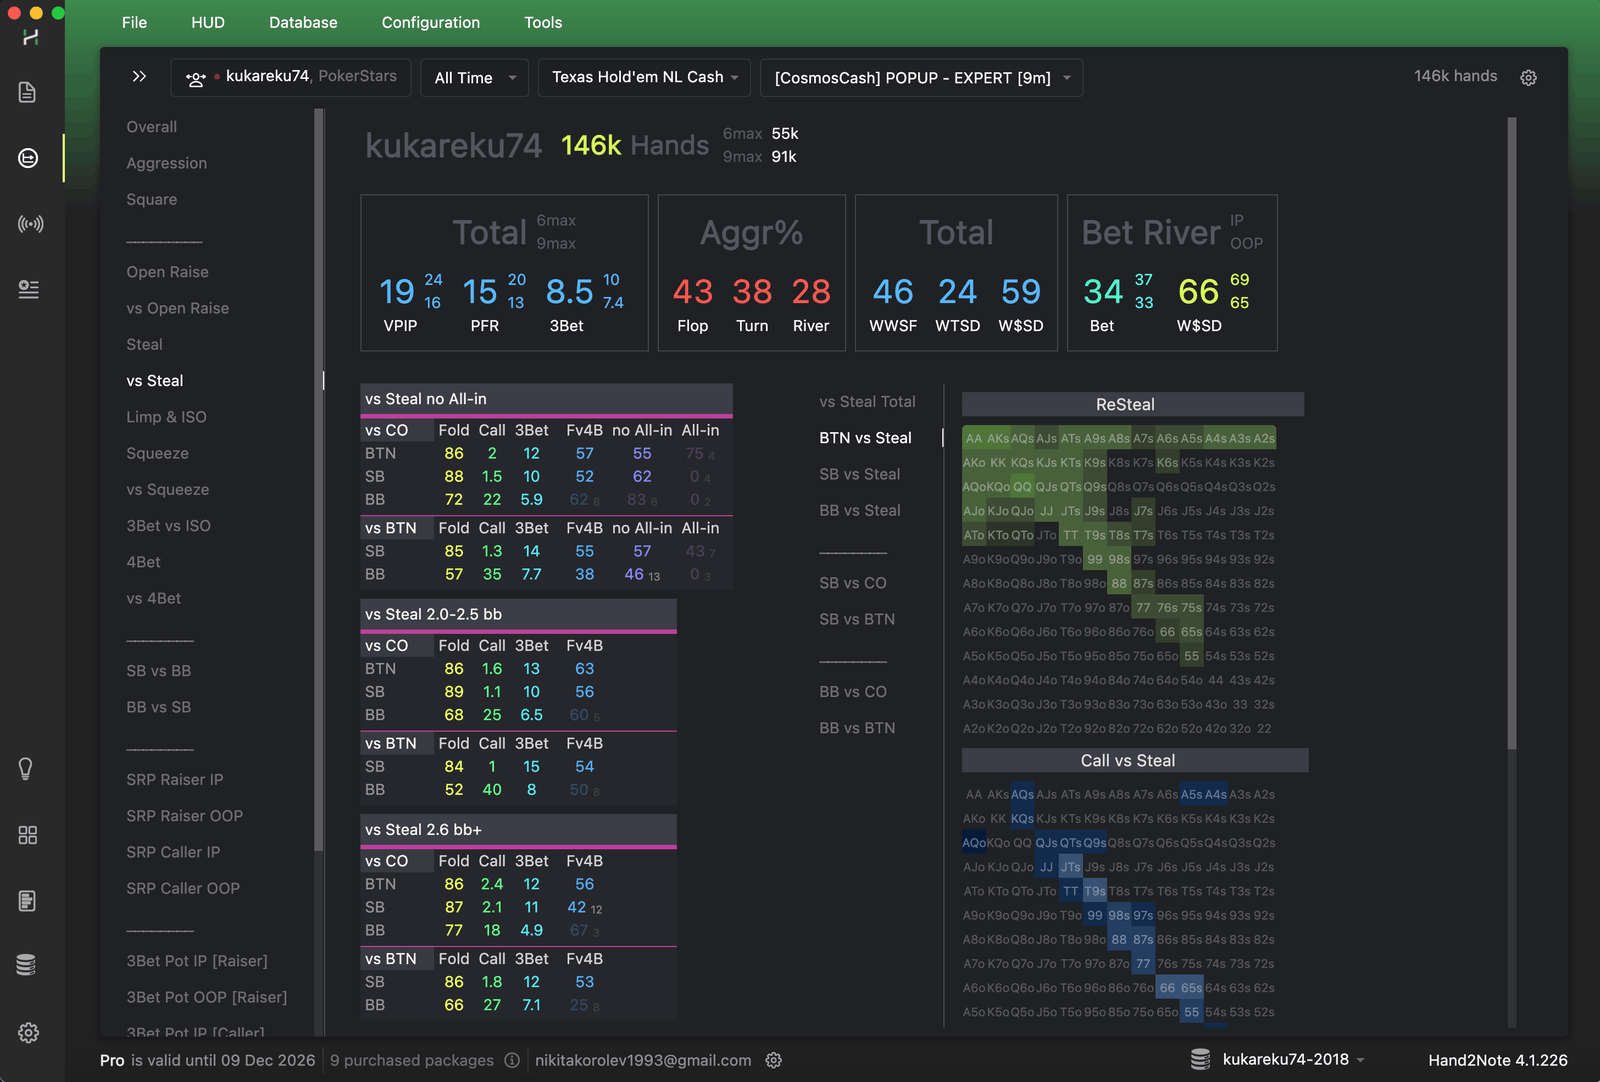Open the Database menu
The image size is (1600, 1082).
303,22
